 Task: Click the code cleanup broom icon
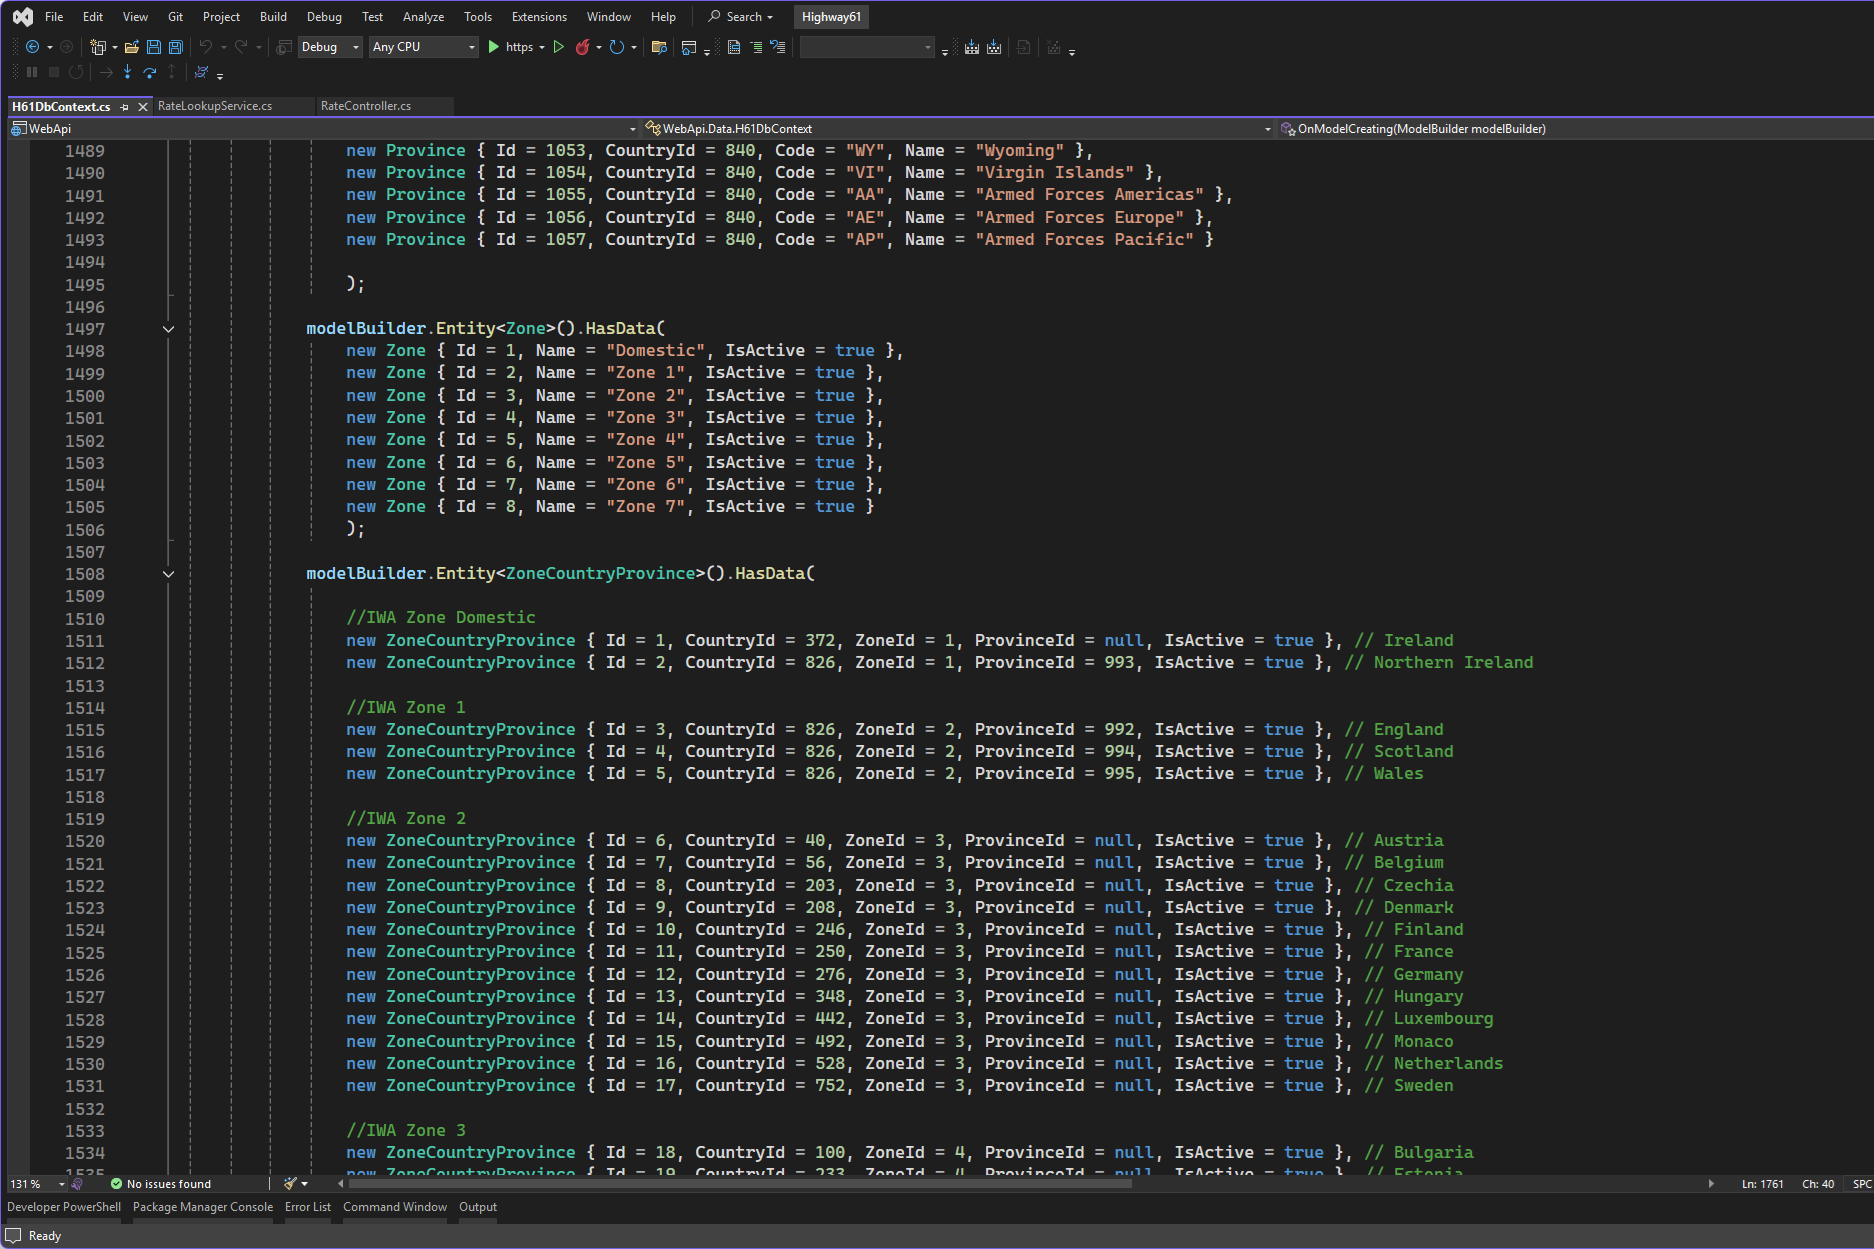[x=291, y=1184]
